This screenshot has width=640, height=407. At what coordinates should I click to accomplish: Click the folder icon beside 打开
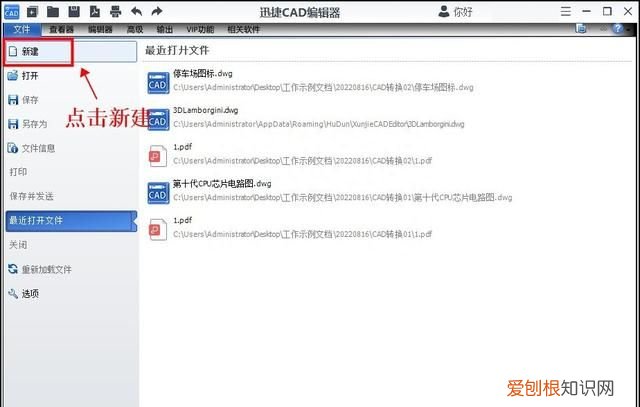tap(13, 75)
